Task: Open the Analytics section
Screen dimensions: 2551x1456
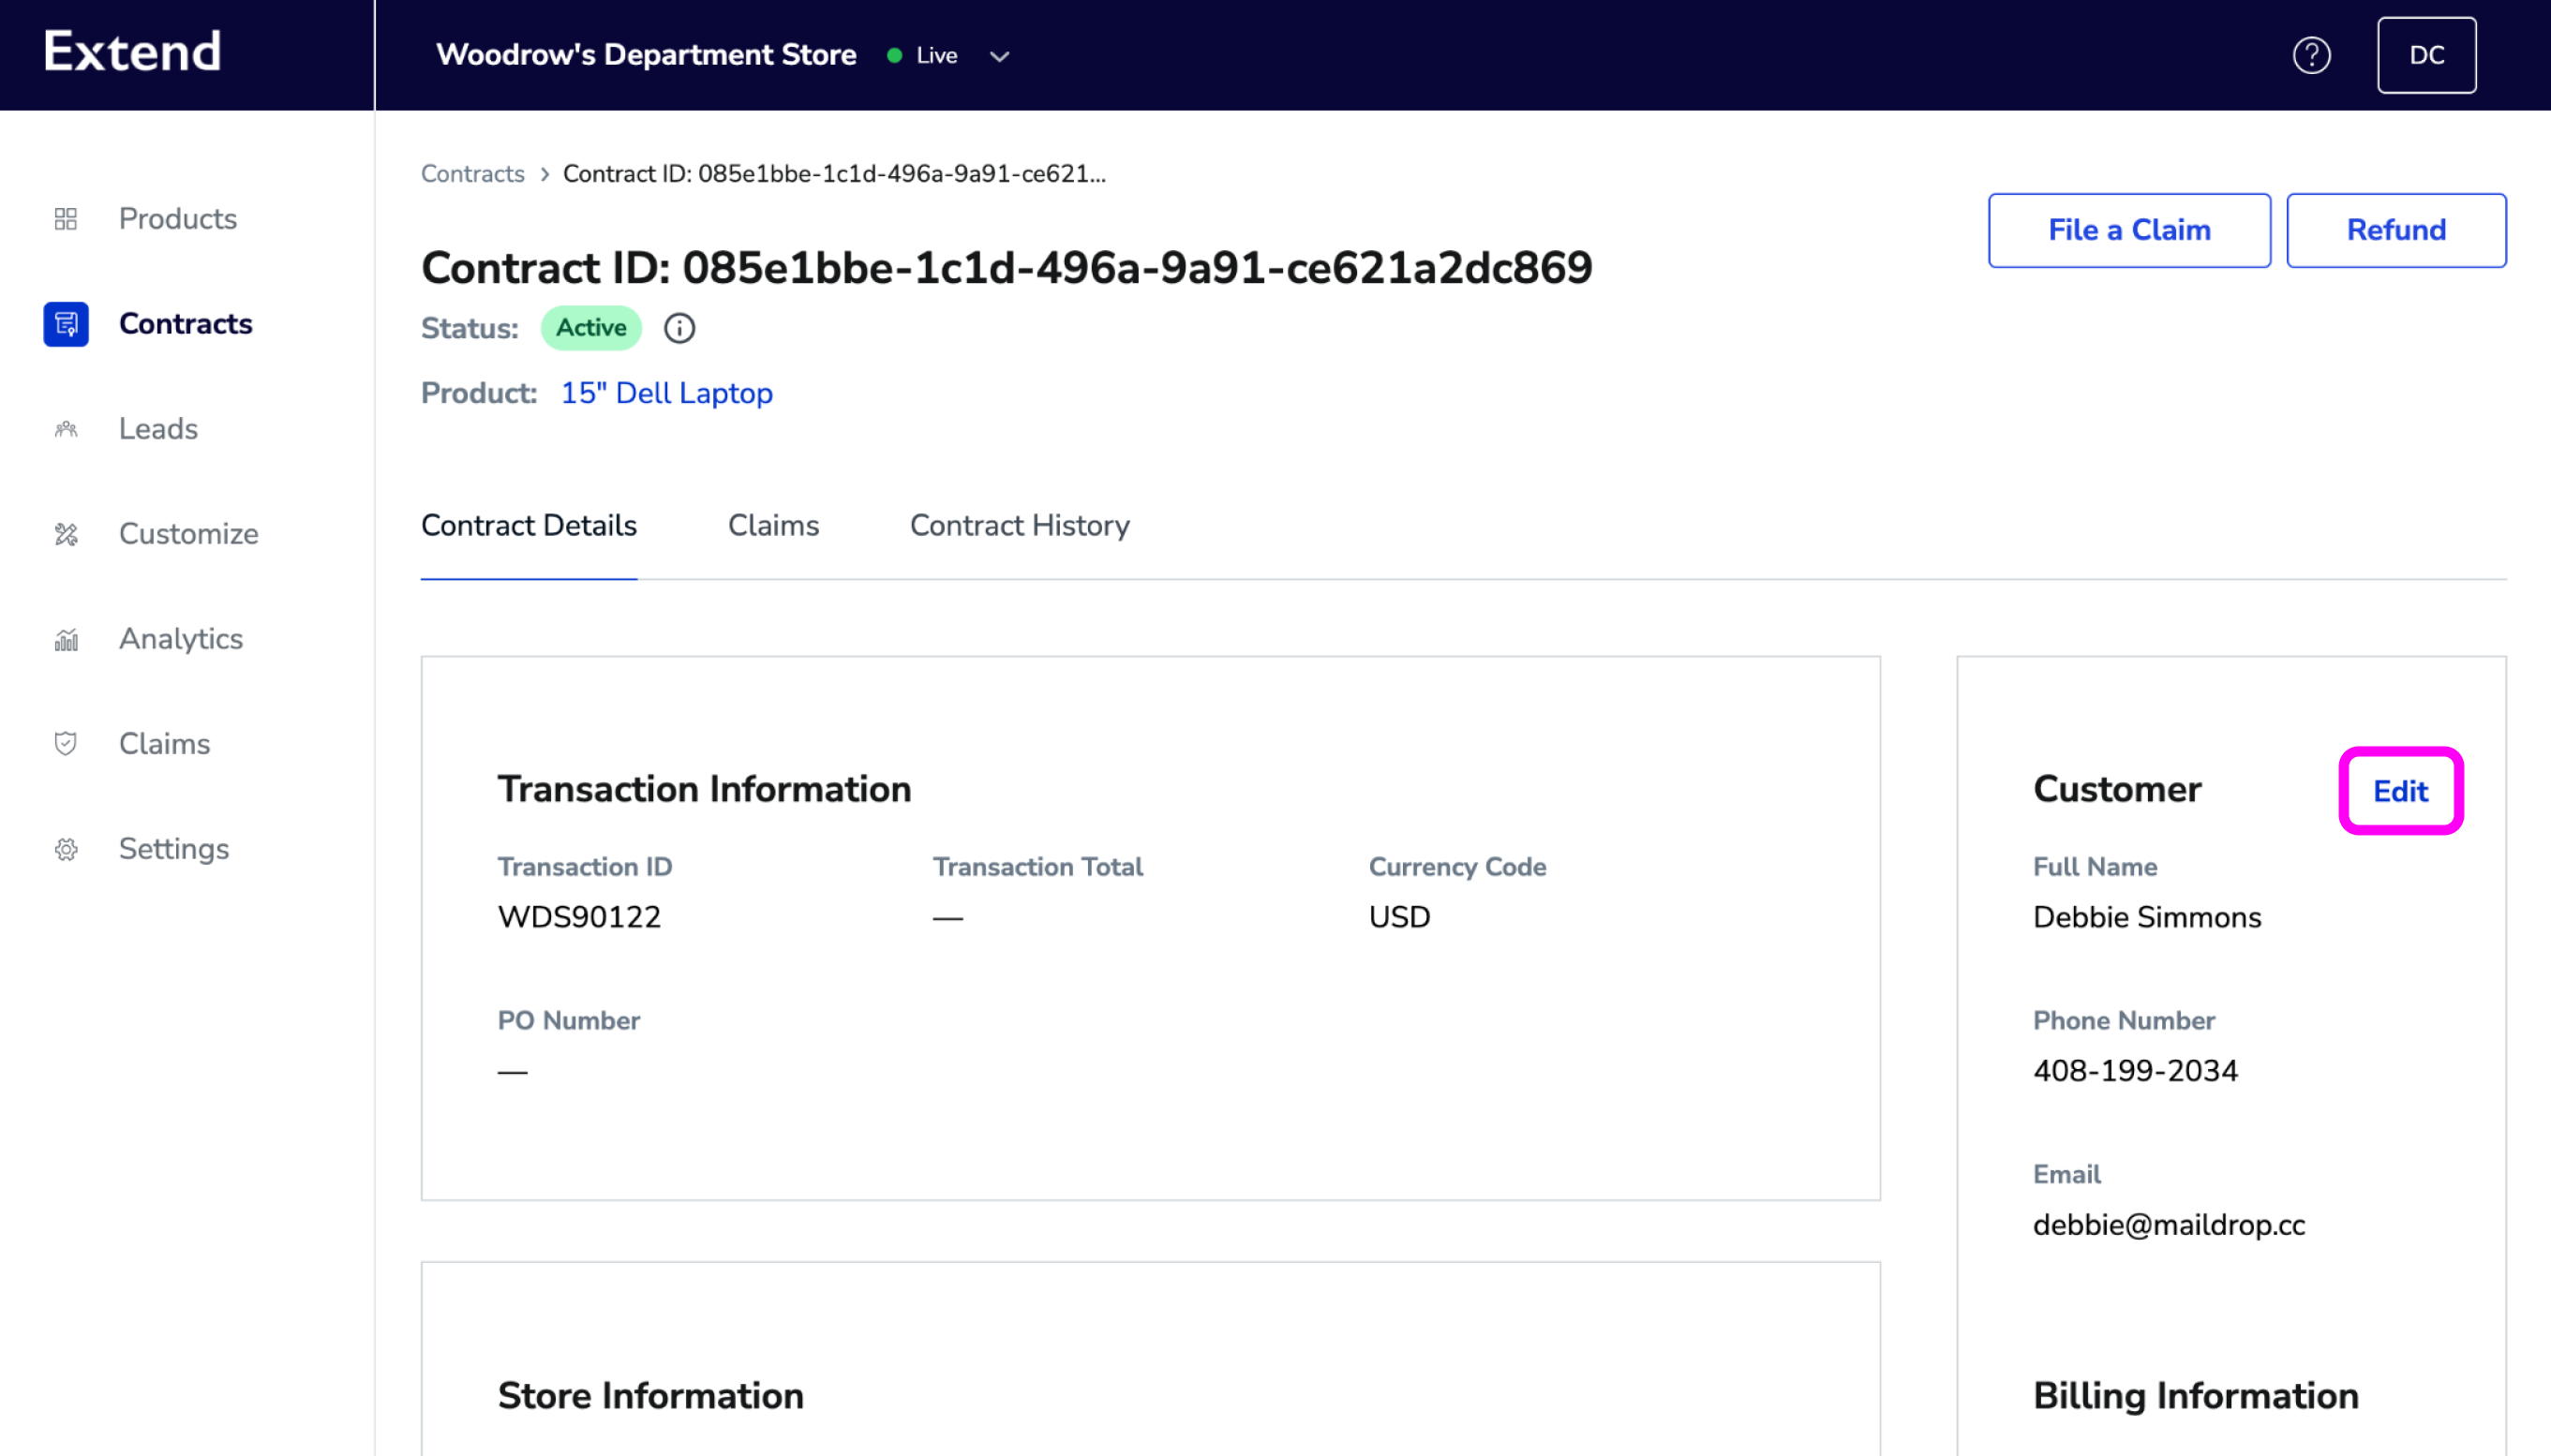Action: tap(181, 639)
